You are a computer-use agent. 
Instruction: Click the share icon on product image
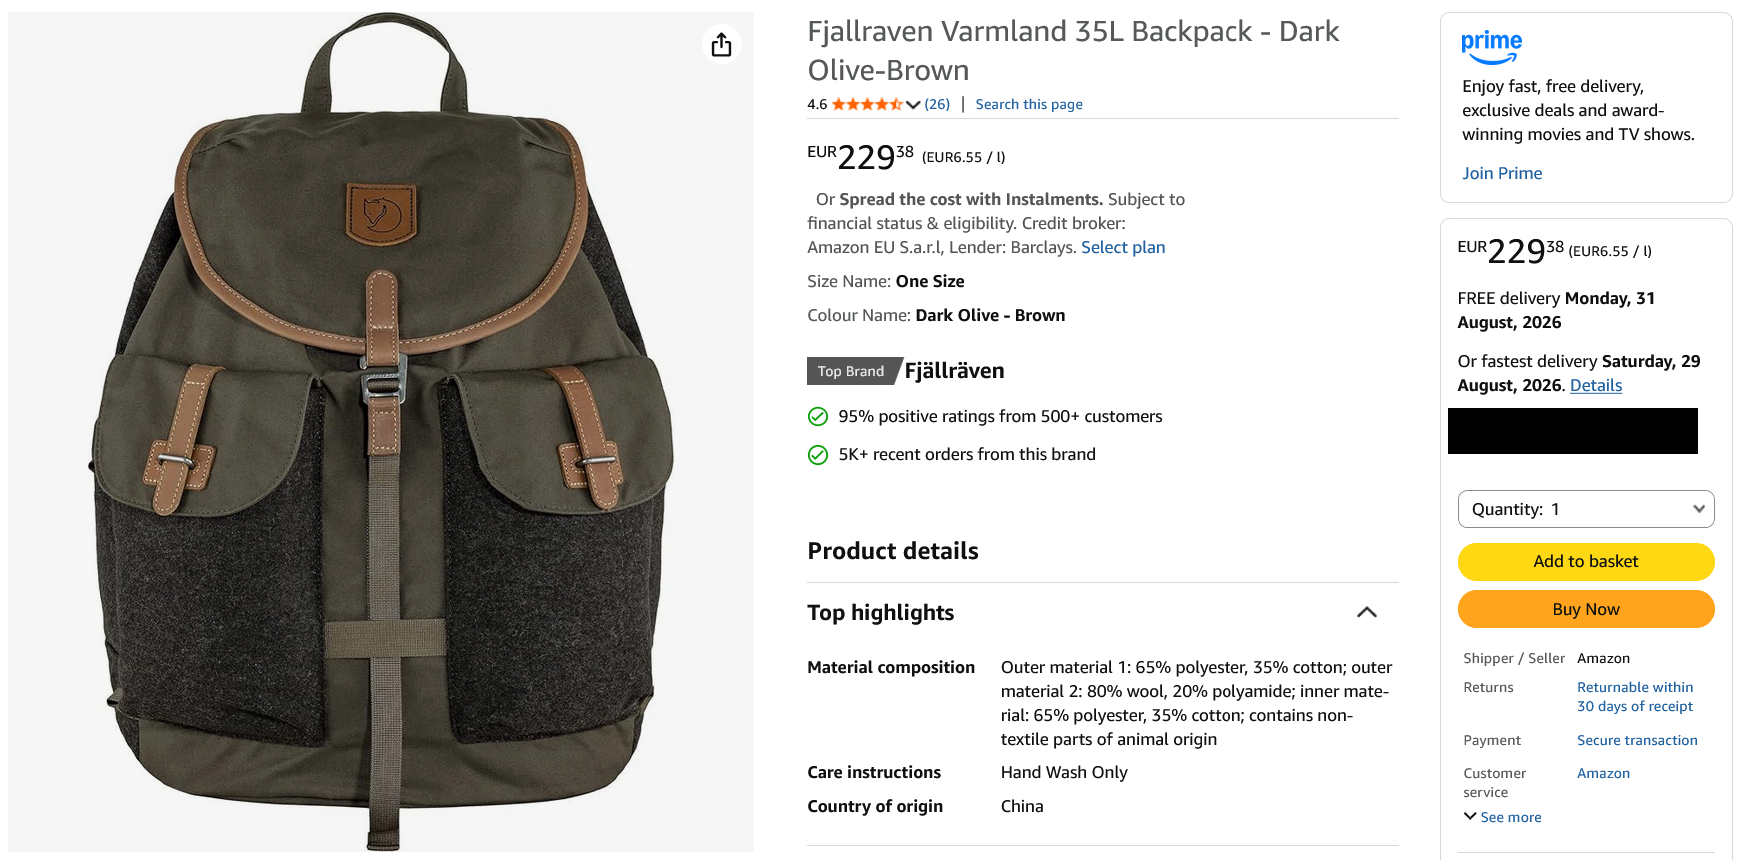tap(721, 45)
